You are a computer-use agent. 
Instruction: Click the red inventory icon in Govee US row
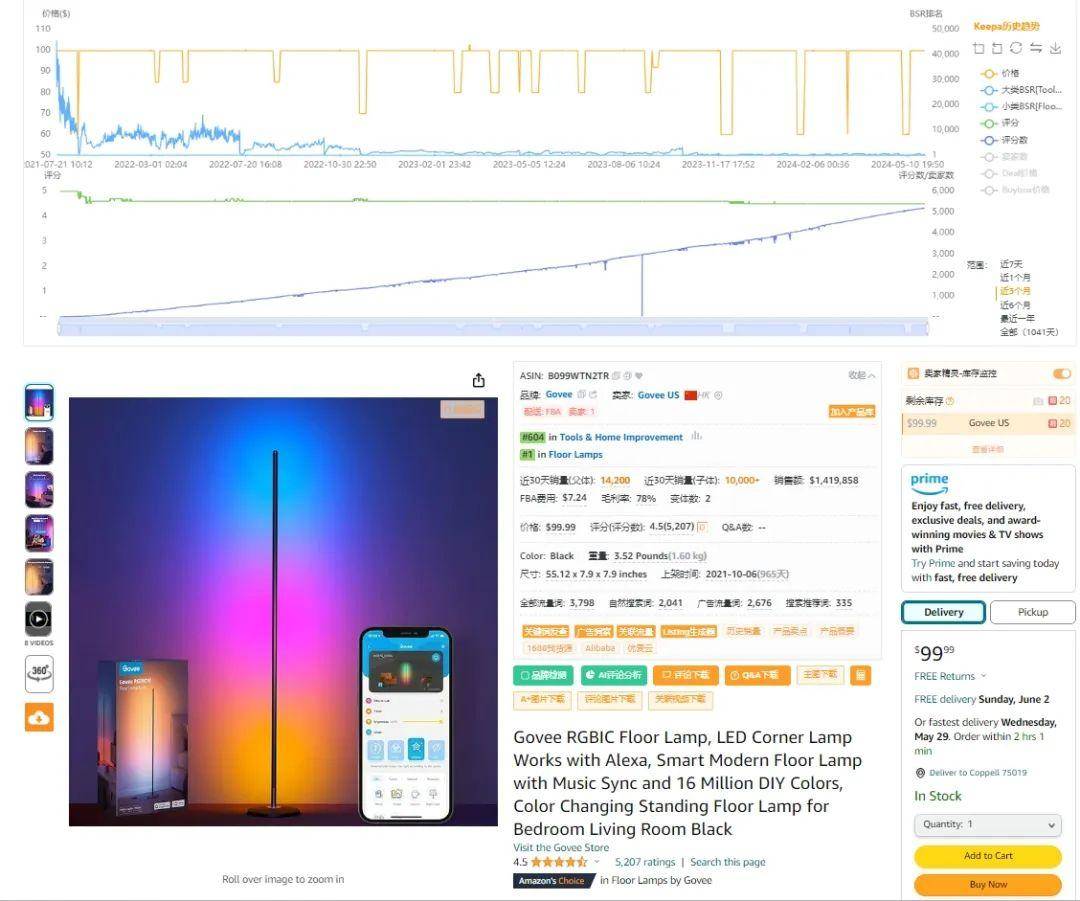[x=1052, y=423]
